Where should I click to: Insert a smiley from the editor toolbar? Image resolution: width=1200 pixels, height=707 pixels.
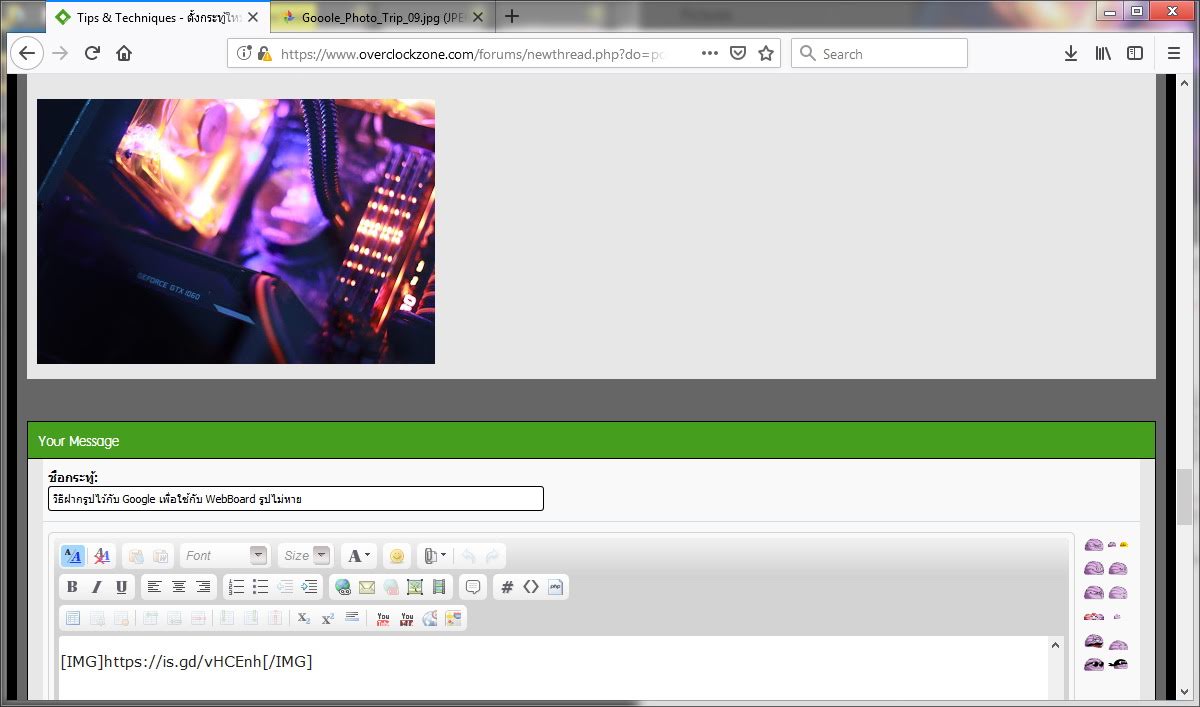tap(396, 556)
